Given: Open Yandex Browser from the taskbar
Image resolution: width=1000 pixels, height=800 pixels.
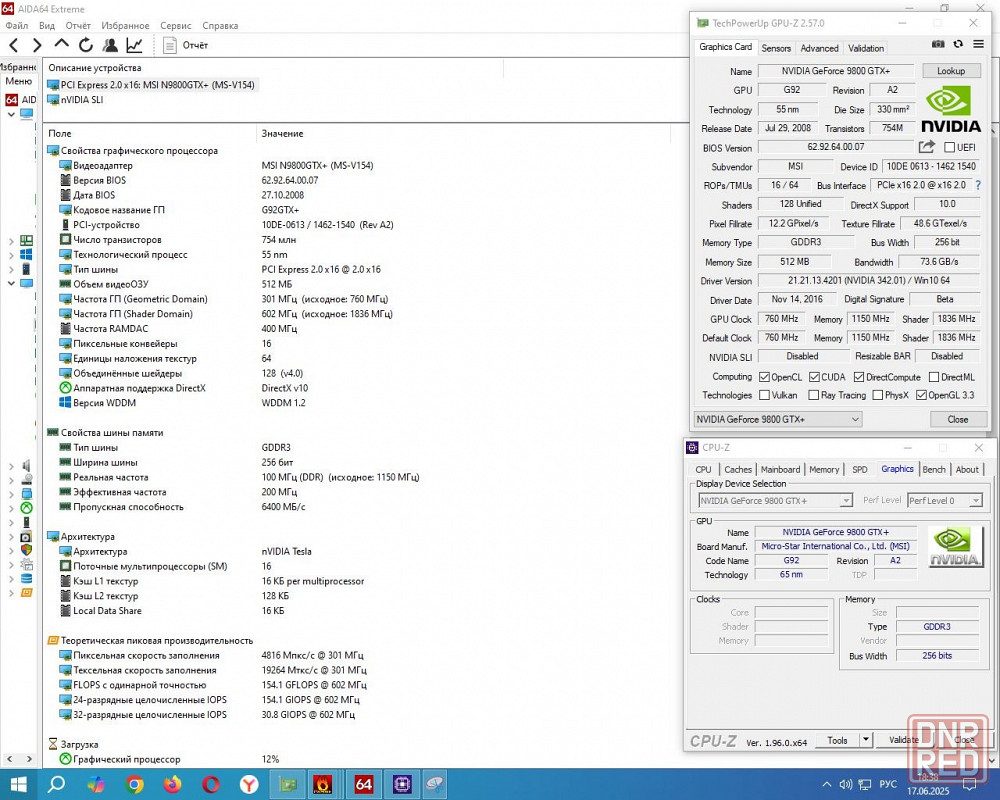Looking at the screenshot, I should pyautogui.click(x=249, y=784).
